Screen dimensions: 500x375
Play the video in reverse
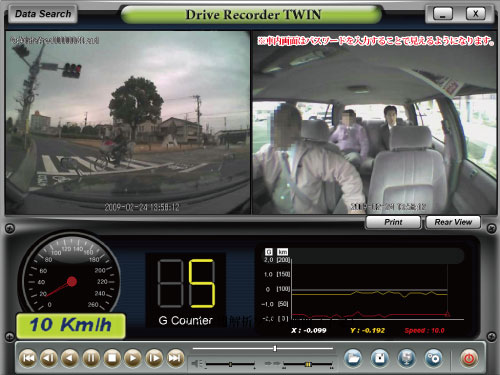[70, 358]
